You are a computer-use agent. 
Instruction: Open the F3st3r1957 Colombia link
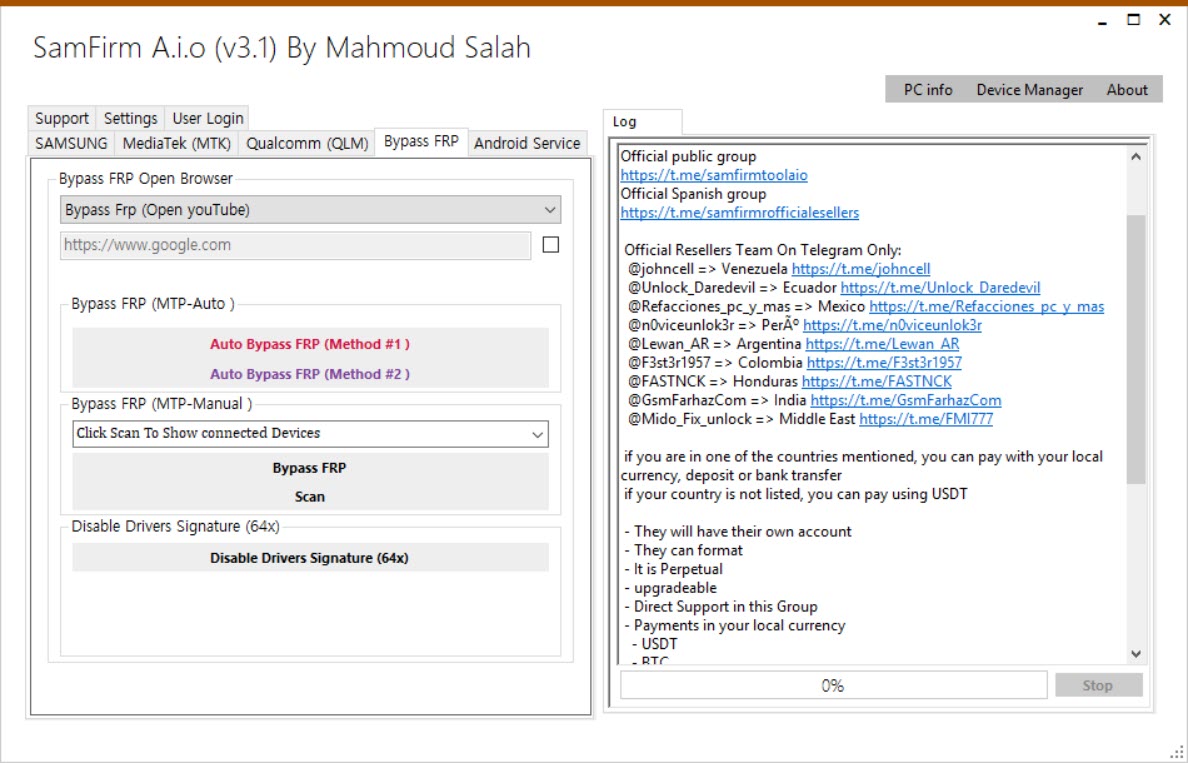[884, 363]
